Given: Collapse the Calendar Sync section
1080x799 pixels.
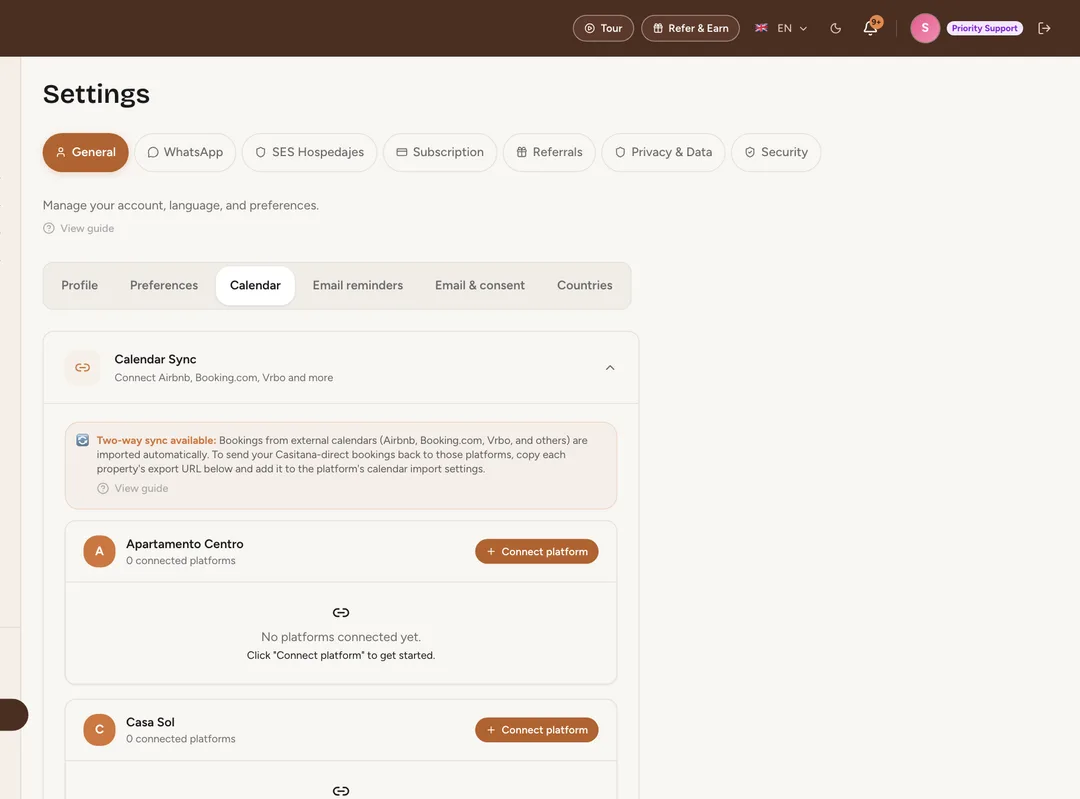Looking at the screenshot, I should click(610, 368).
